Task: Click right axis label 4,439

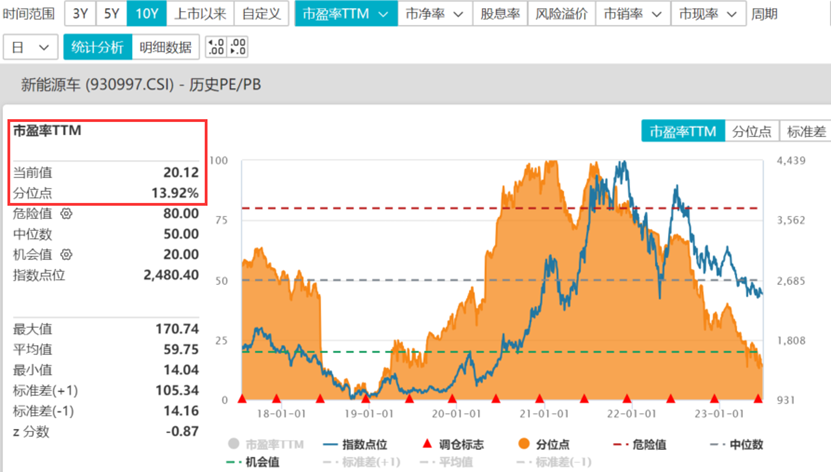Action: click(x=791, y=161)
